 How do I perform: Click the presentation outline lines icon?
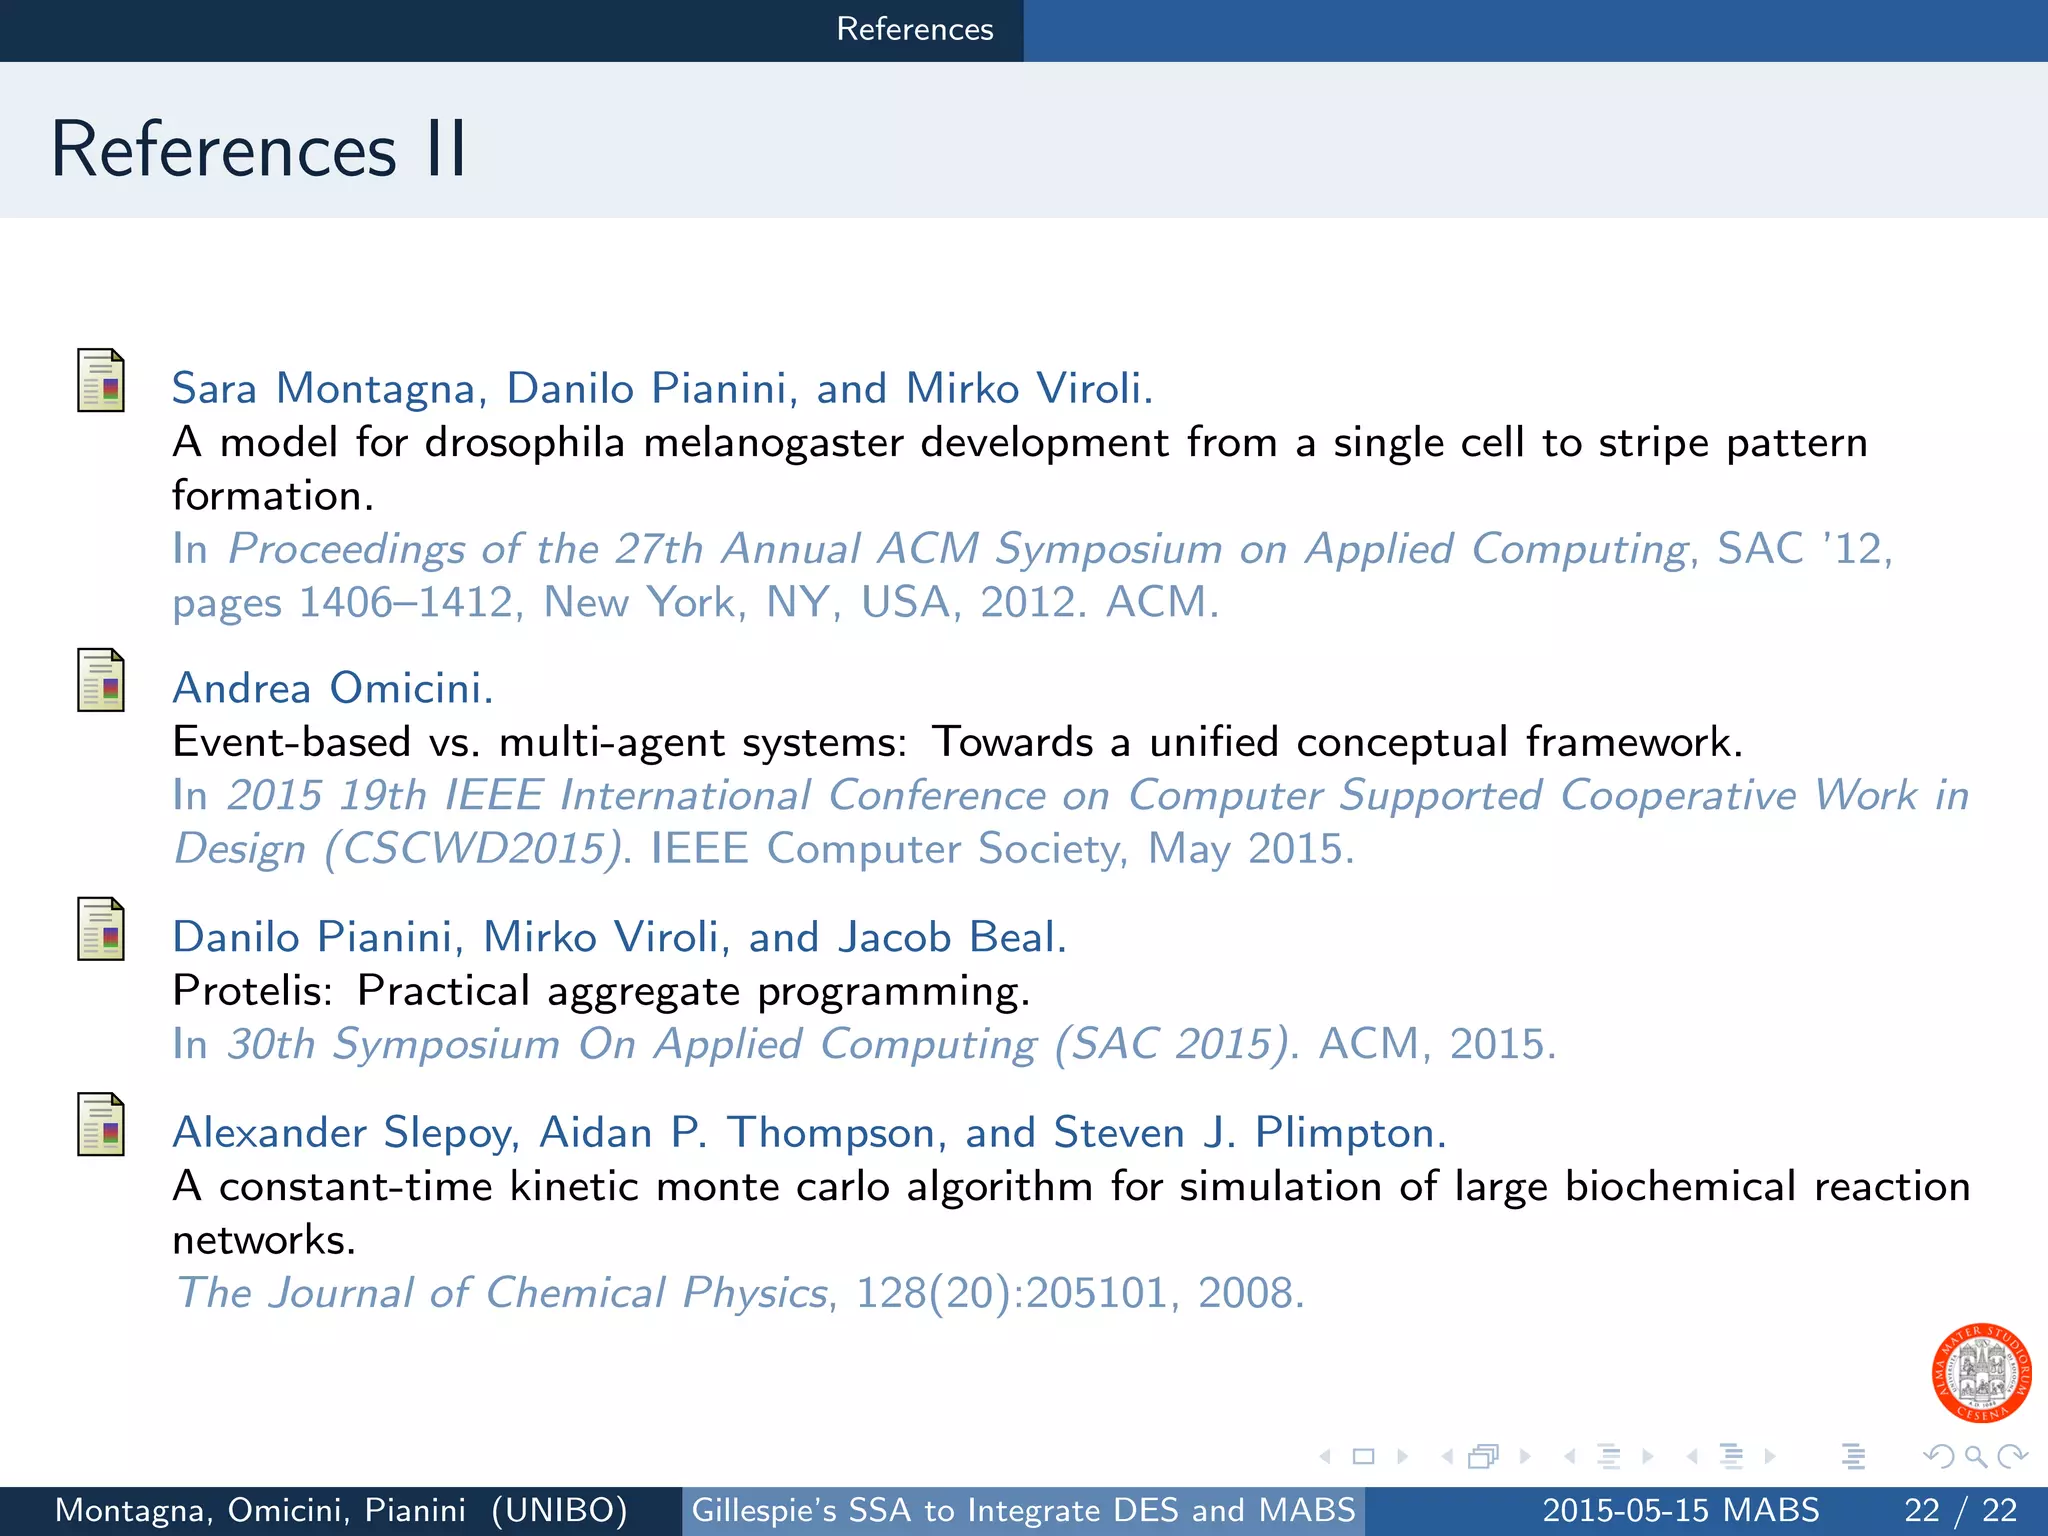(1853, 1457)
